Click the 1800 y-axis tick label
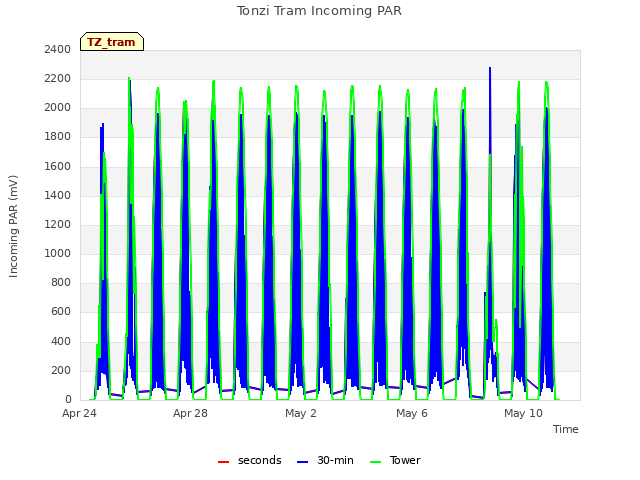Image resolution: width=640 pixels, height=480 pixels. [x=58, y=137]
